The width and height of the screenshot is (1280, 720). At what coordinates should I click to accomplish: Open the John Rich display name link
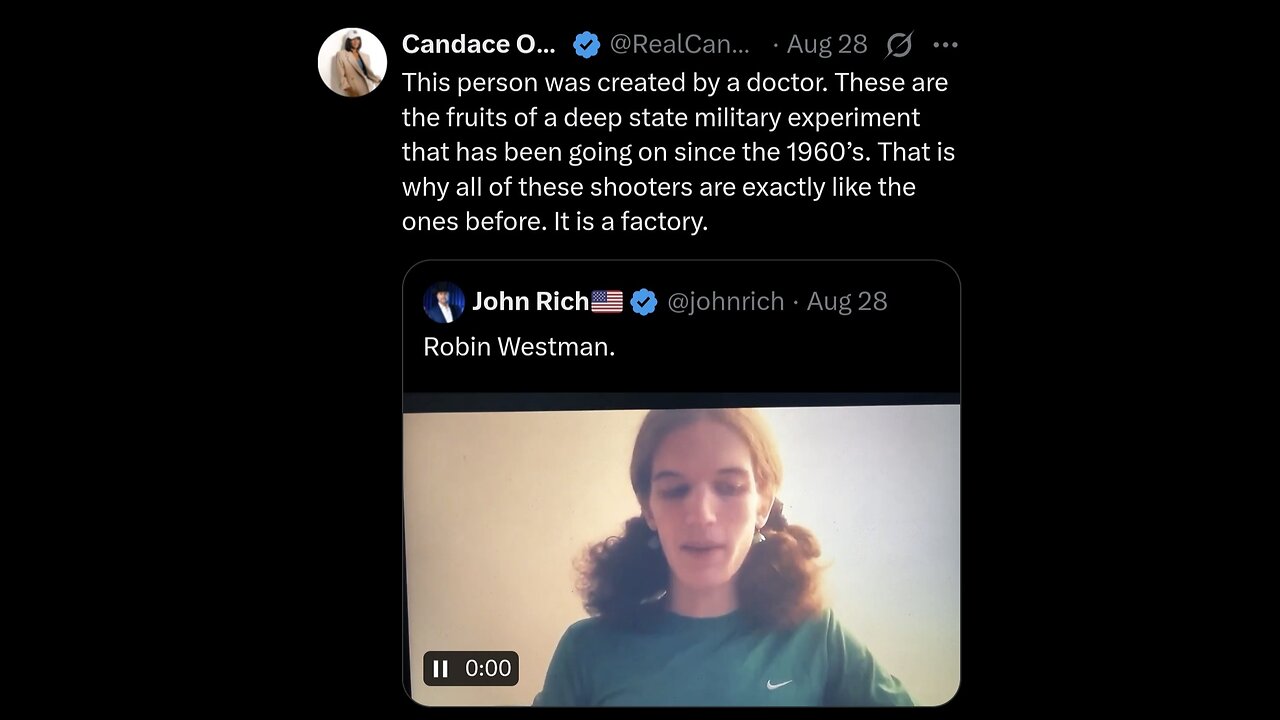click(530, 302)
